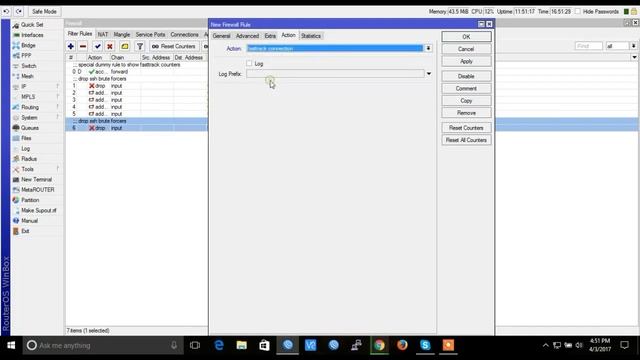The height and width of the screenshot is (360, 640).
Task: Click Exit in sidebar
Action: click(25, 231)
